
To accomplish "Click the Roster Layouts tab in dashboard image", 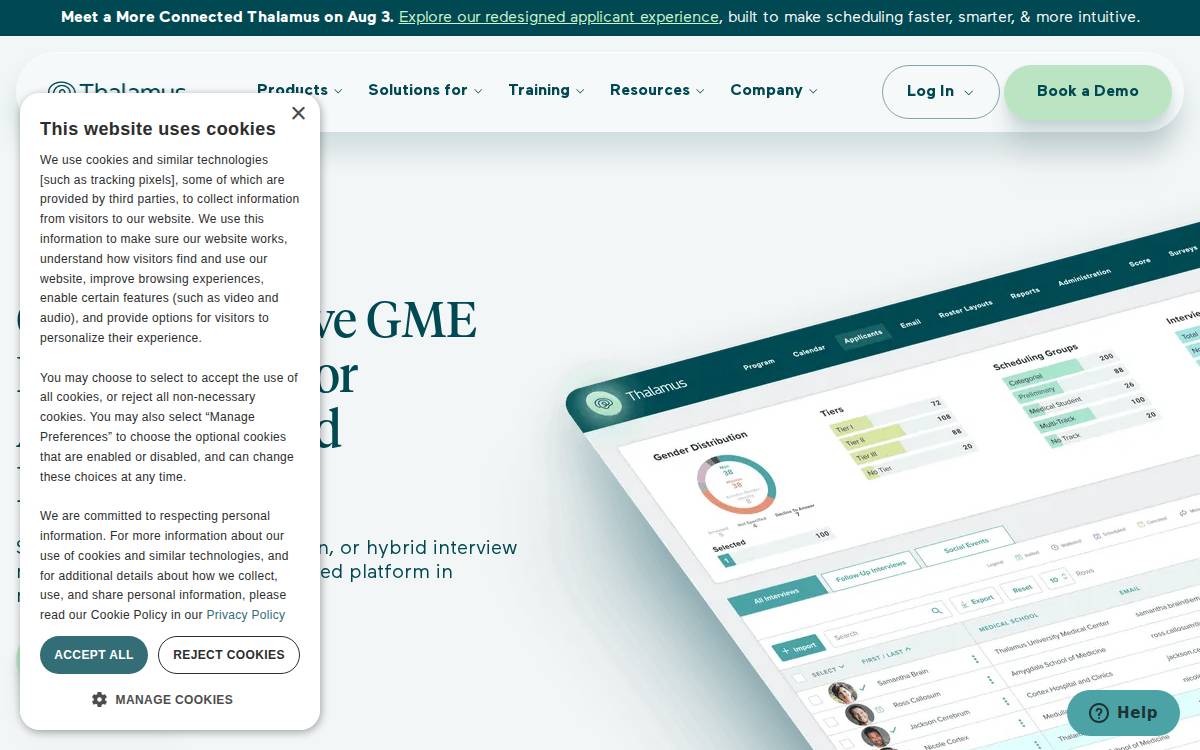I will [x=965, y=310].
